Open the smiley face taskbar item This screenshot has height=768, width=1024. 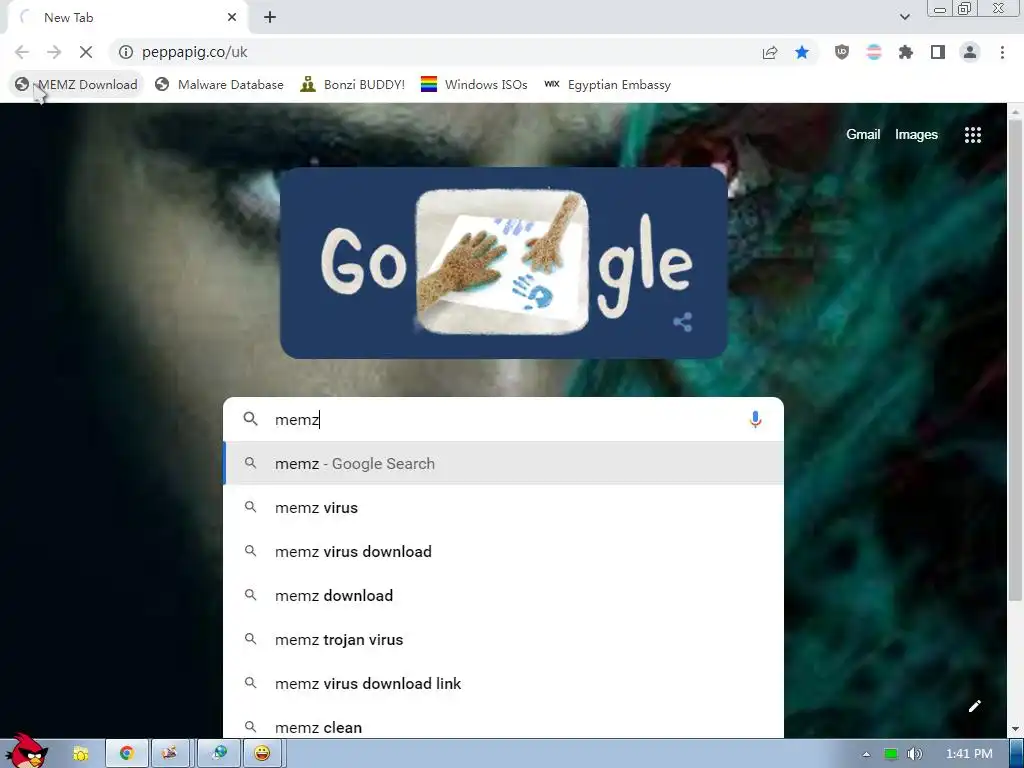(x=263, y=754)
